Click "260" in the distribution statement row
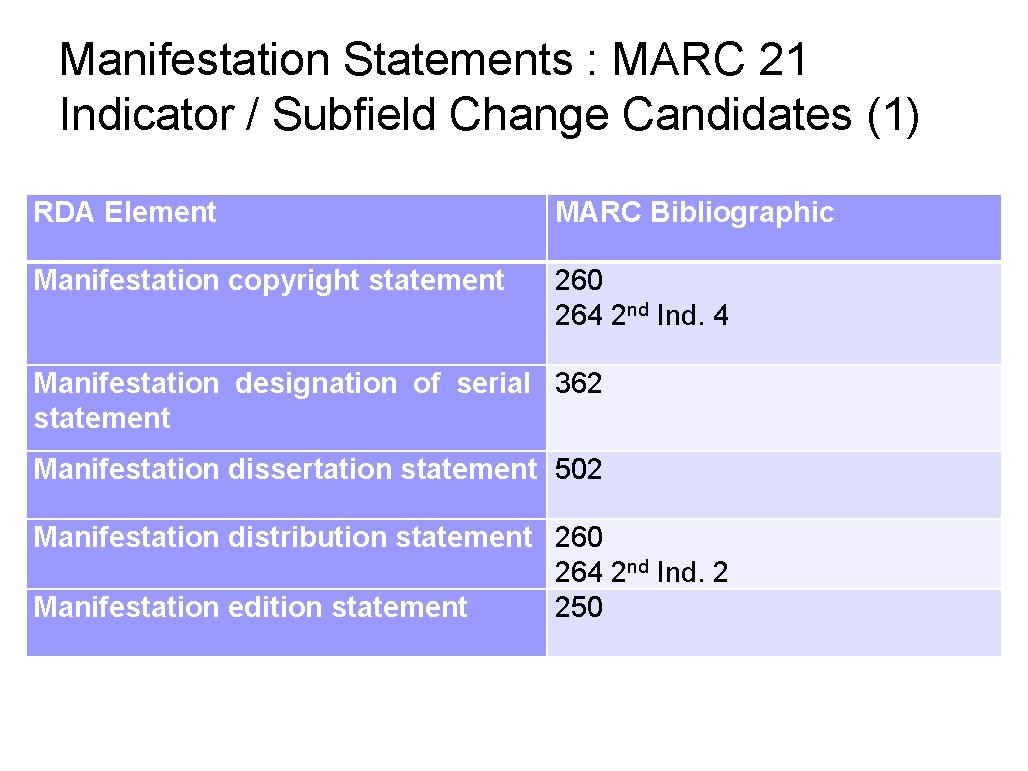Viewport: 1028px width, 771px height. pyautogui.click(x=579, y=538)
